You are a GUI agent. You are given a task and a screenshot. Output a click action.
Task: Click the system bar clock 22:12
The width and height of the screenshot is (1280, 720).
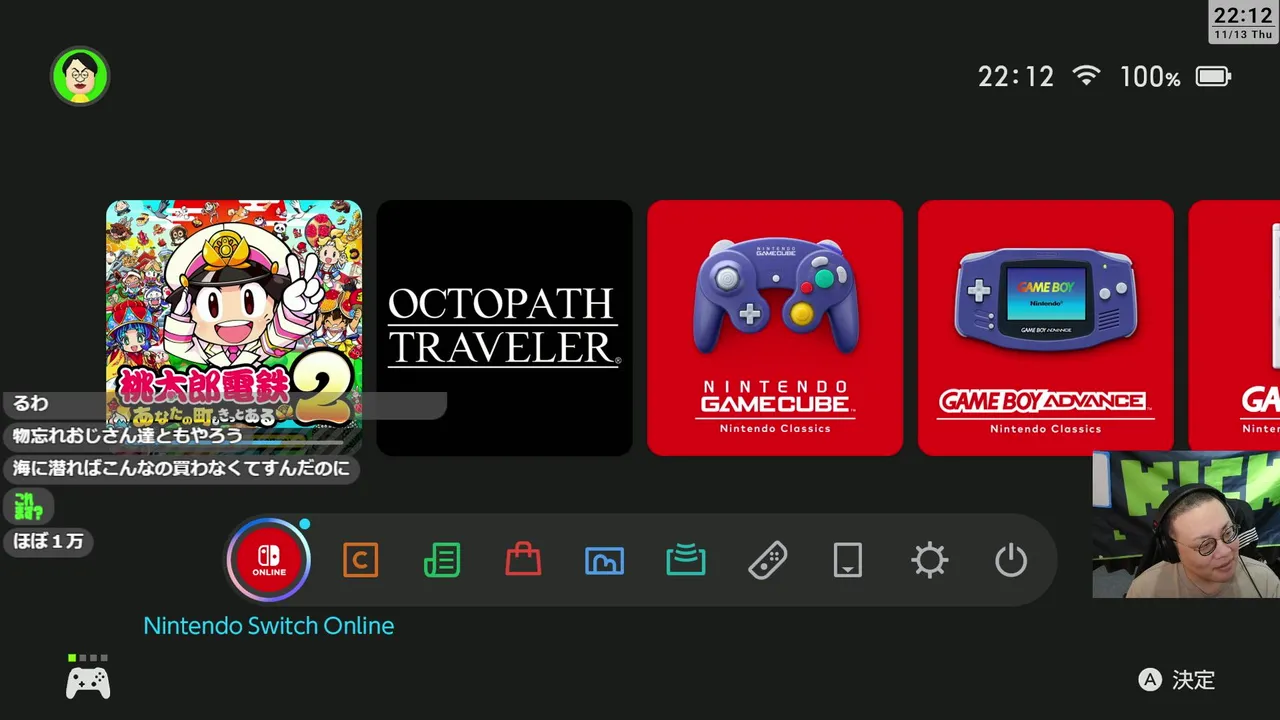[1016, 77]
